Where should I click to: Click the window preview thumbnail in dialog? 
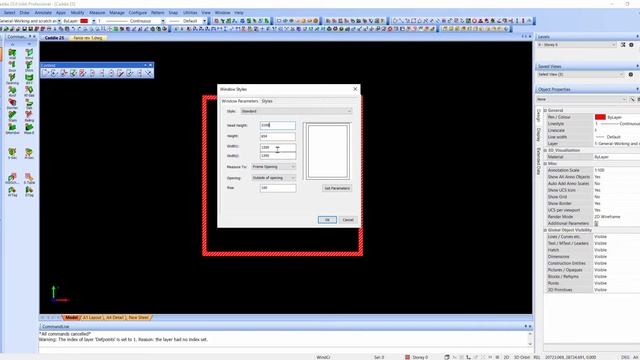327,151
